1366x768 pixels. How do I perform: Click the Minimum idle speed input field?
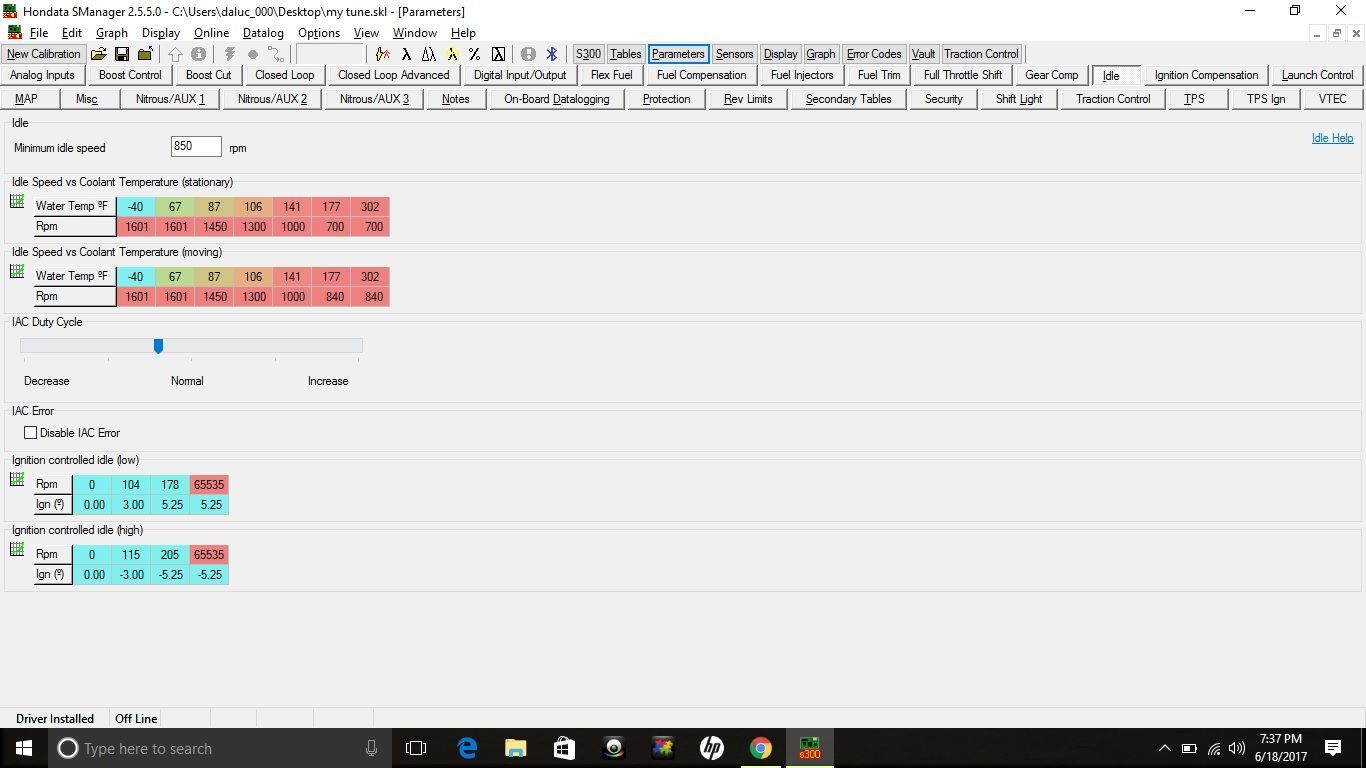(196, 146)
